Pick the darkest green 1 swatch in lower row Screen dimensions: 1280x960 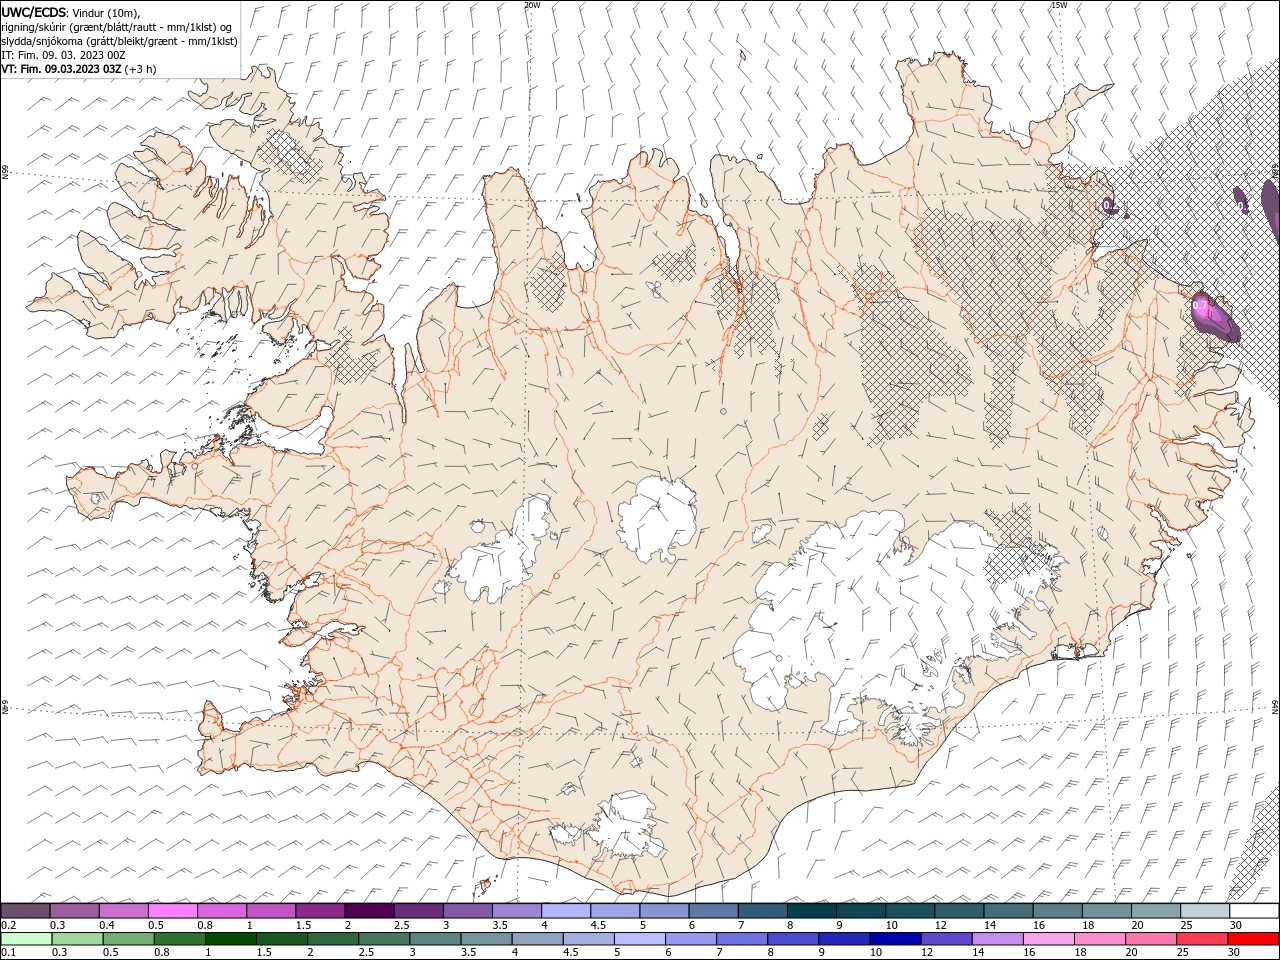click(231, 939)
